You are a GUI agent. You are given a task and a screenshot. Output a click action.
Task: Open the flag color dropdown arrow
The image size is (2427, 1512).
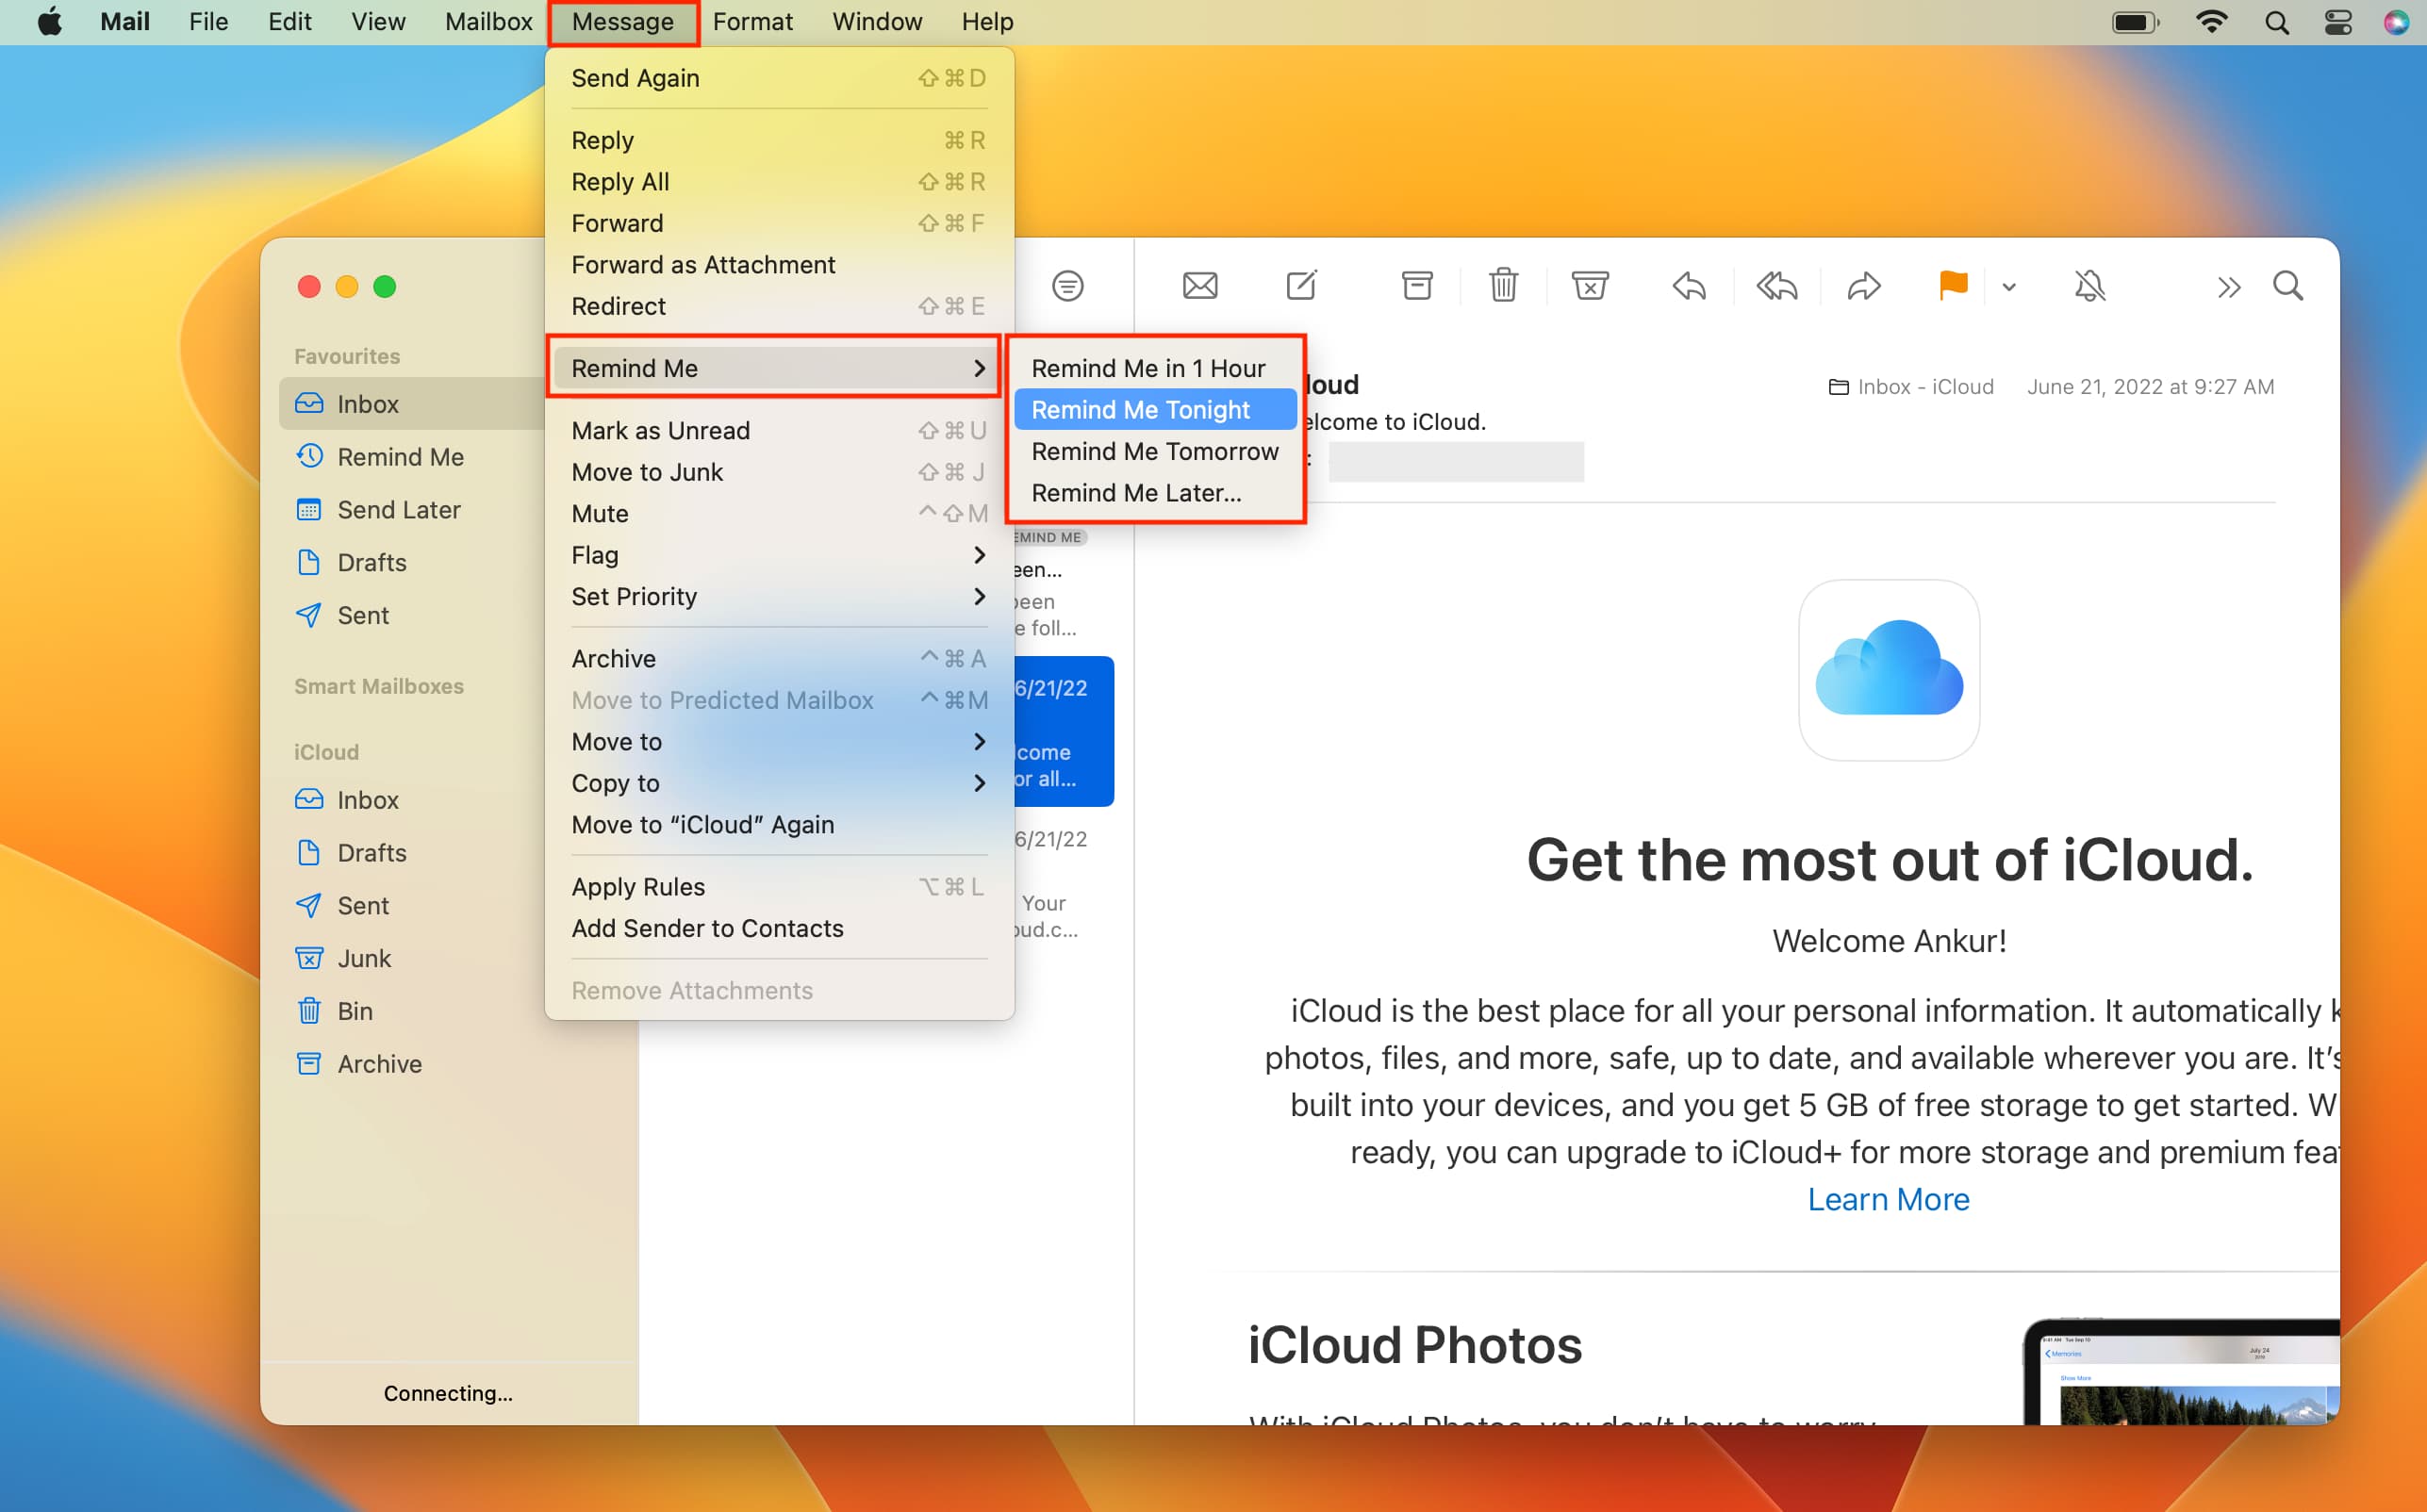tap(2008, 288)
